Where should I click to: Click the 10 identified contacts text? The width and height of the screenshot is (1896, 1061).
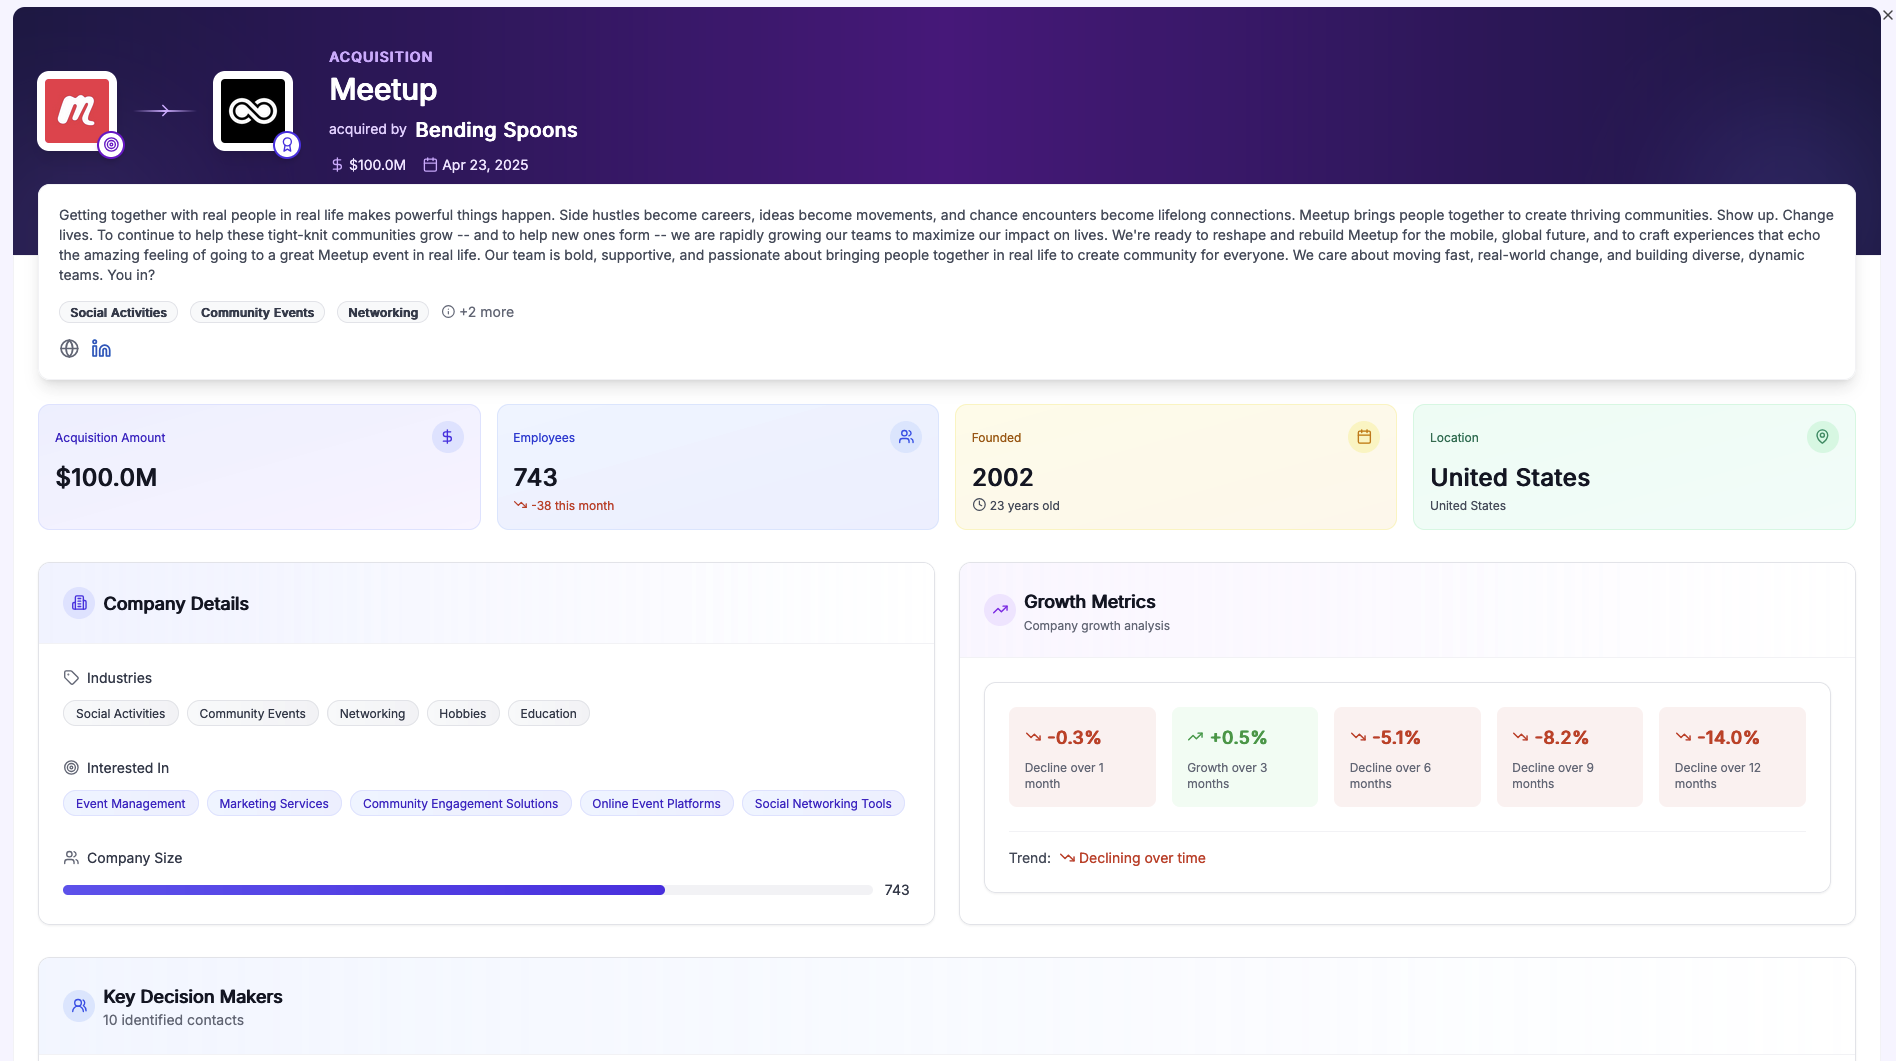coord(173,1020)
